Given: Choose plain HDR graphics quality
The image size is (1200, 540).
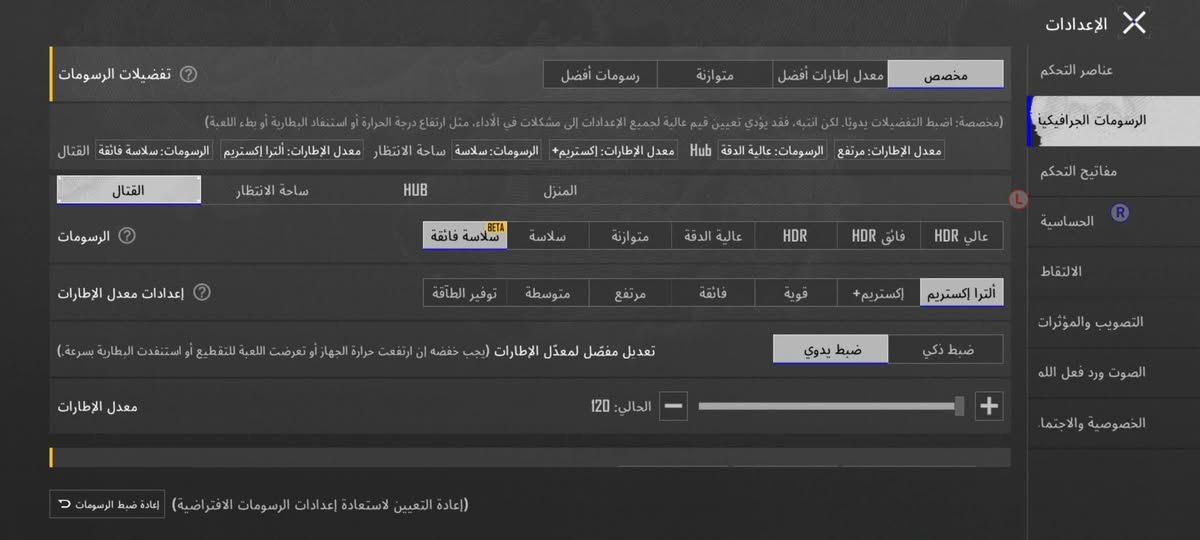Looking at the screenshot, I should 795,236.
